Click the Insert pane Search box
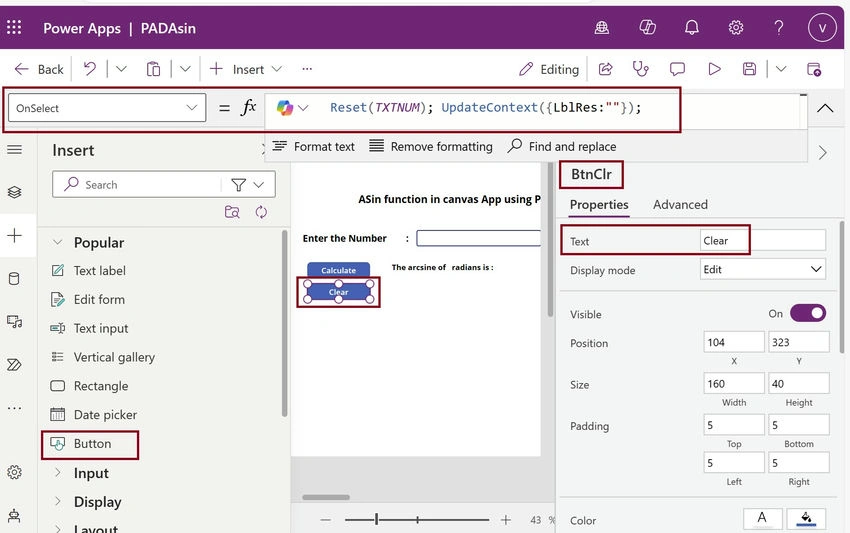The height and width of the screenshot is (533, 850). [x=137, y=185]
